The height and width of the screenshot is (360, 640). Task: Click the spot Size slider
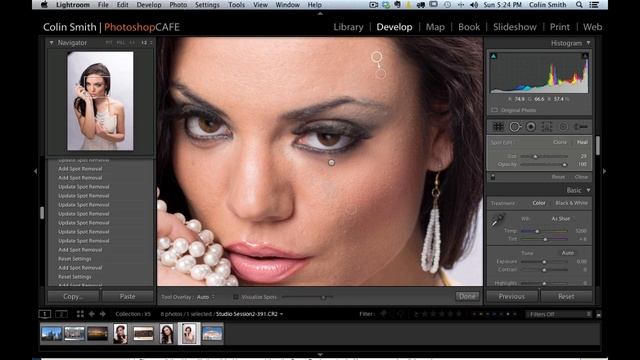543,156
